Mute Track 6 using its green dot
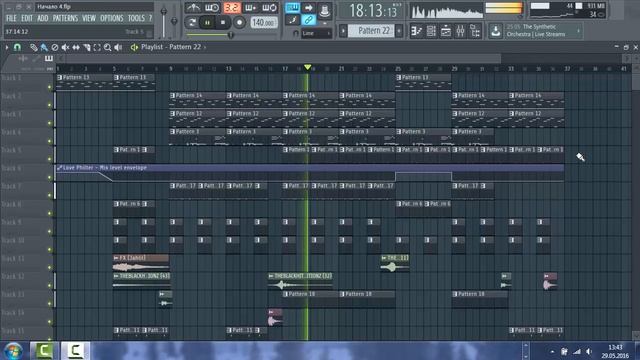 tap(50, 177)
